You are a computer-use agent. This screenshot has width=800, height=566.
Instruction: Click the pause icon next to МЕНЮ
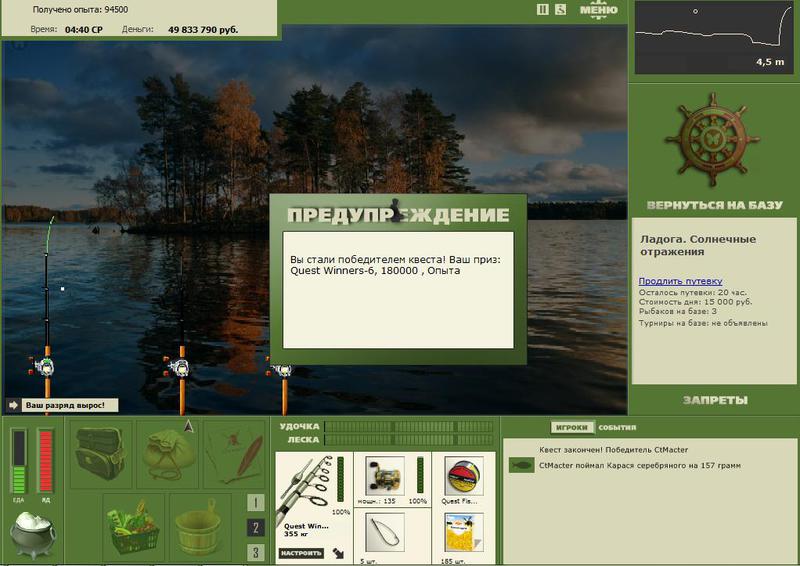tap(542, 9)
